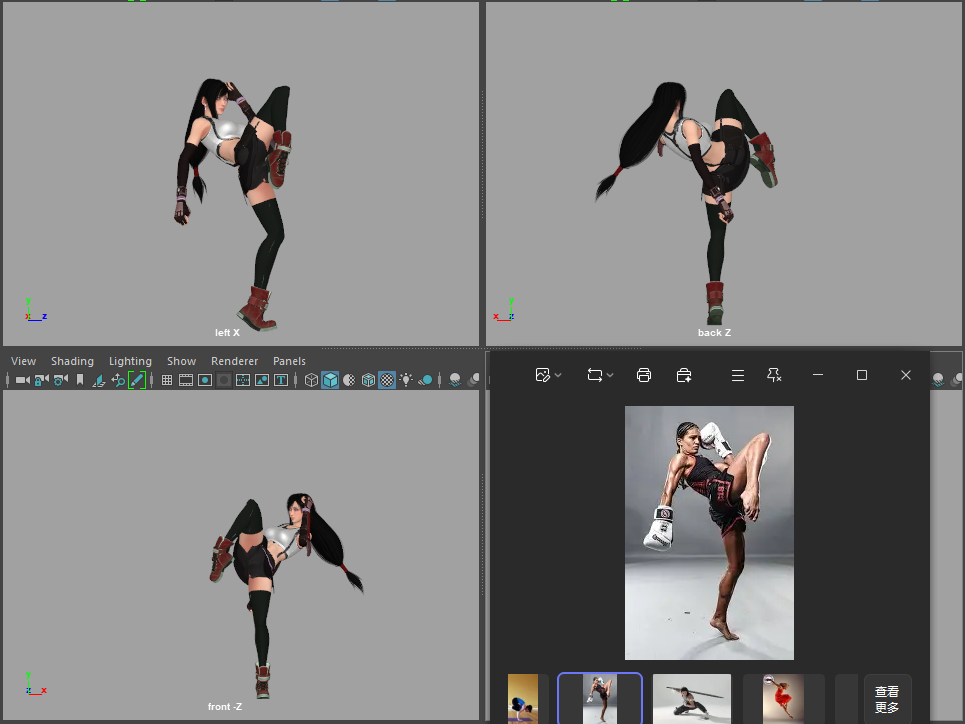
Task: Open the Renderer menu
Action: 234,361
